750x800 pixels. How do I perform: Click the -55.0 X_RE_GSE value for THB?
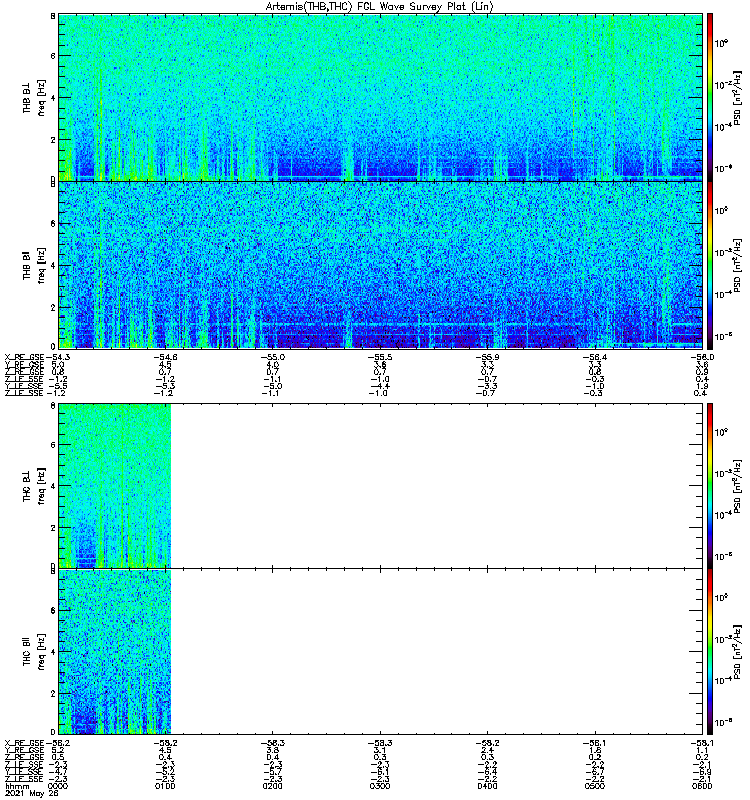tap(273, 357)
